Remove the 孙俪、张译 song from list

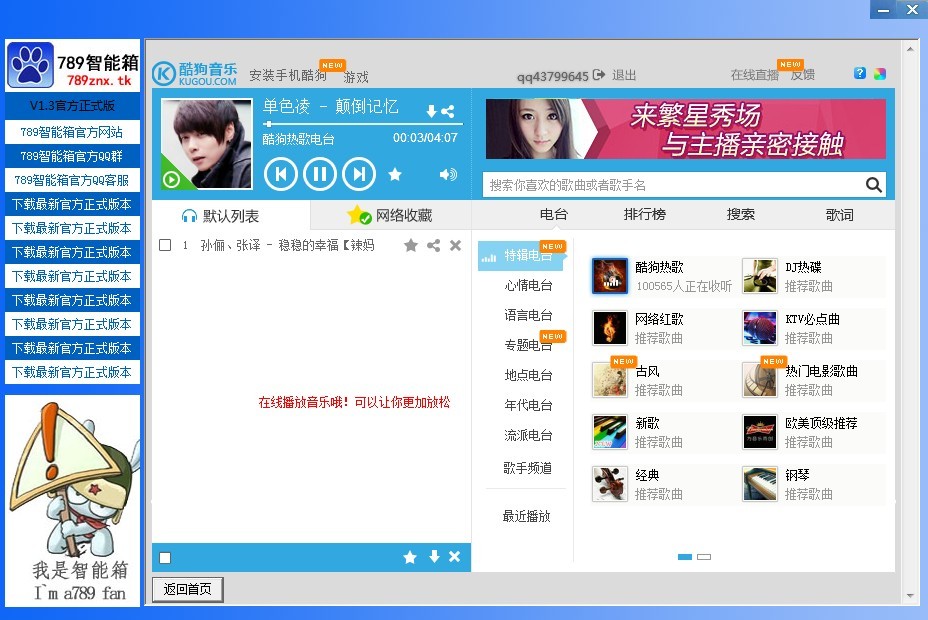(455, 245)
